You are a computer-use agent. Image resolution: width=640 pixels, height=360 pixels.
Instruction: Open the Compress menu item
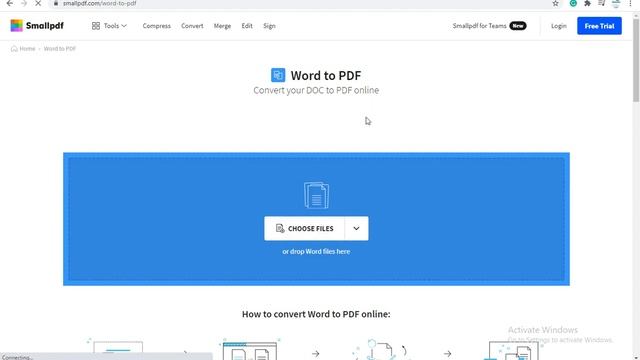(x=157, y=26)
